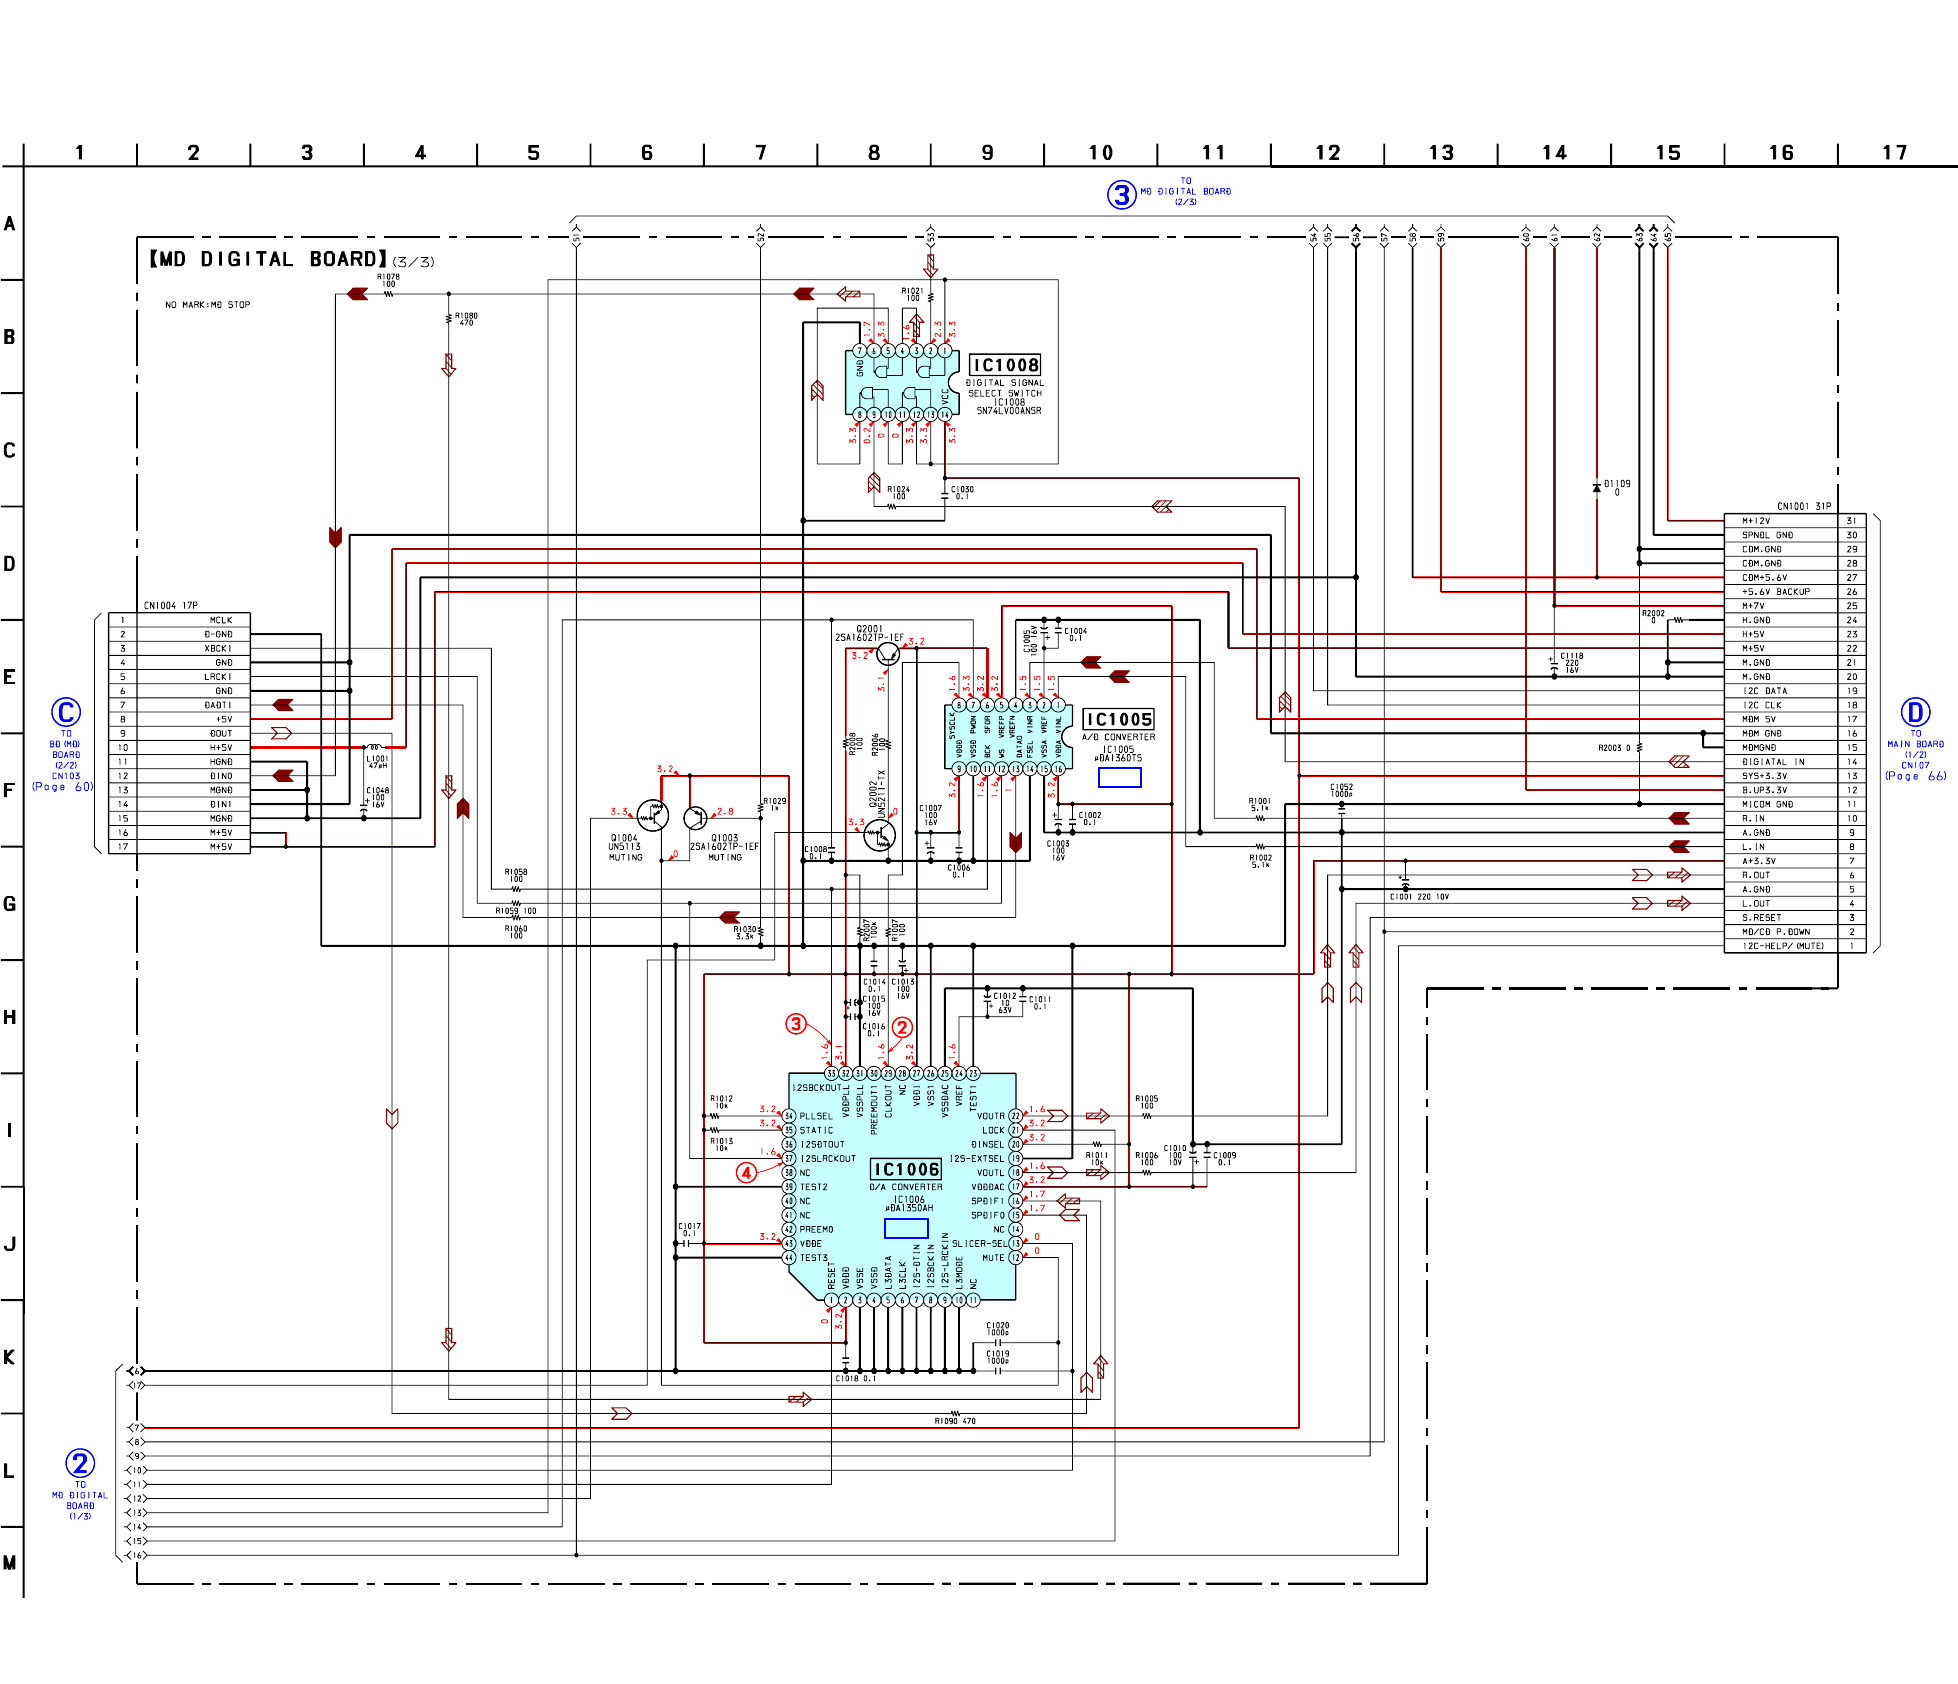Click the red circled 3 waveform marker
The width and height of the screenshot is (1958, 1684).
pyautogui.click(x=796, y=1023)
